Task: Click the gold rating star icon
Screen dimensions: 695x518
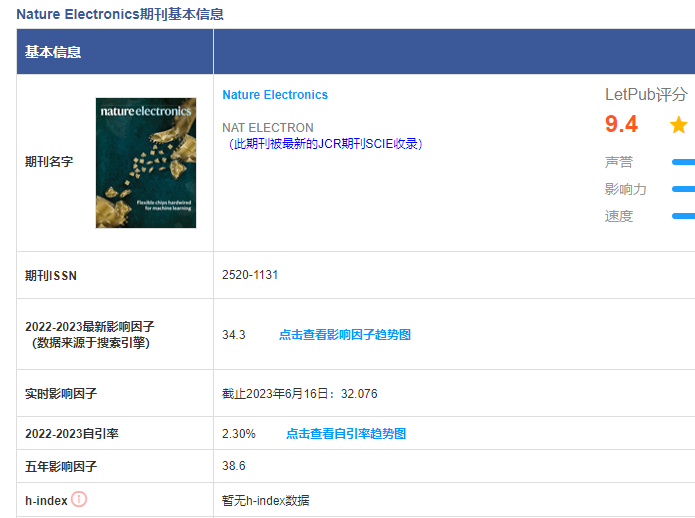Action: (679, 125)
